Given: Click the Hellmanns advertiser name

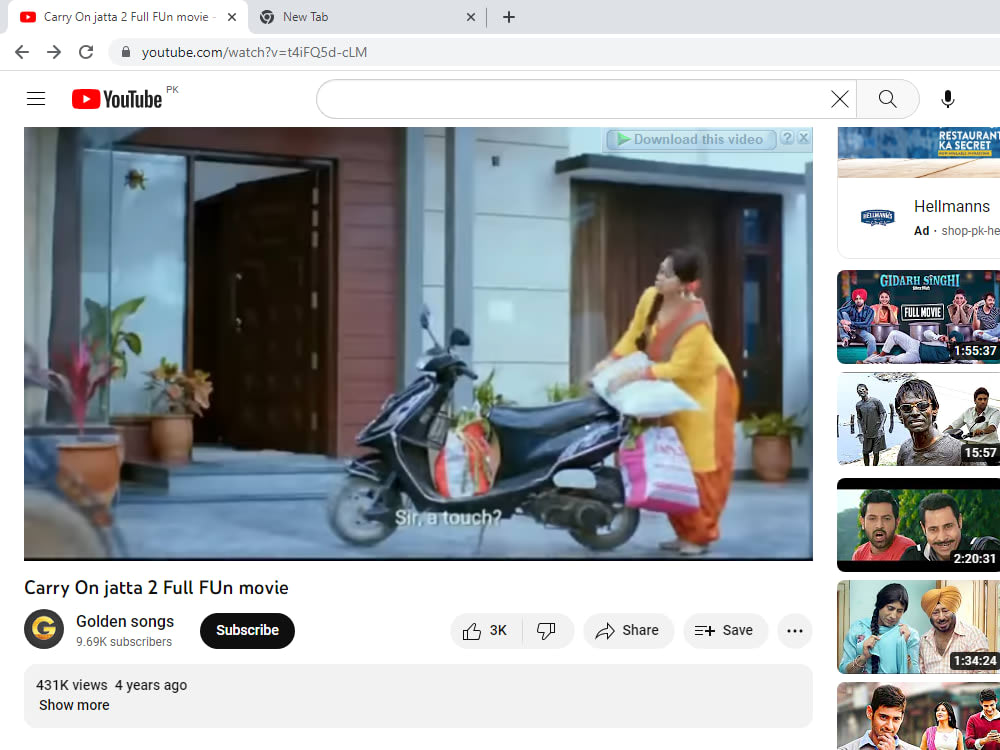Looking at the screenshot, I should [952, 207].
